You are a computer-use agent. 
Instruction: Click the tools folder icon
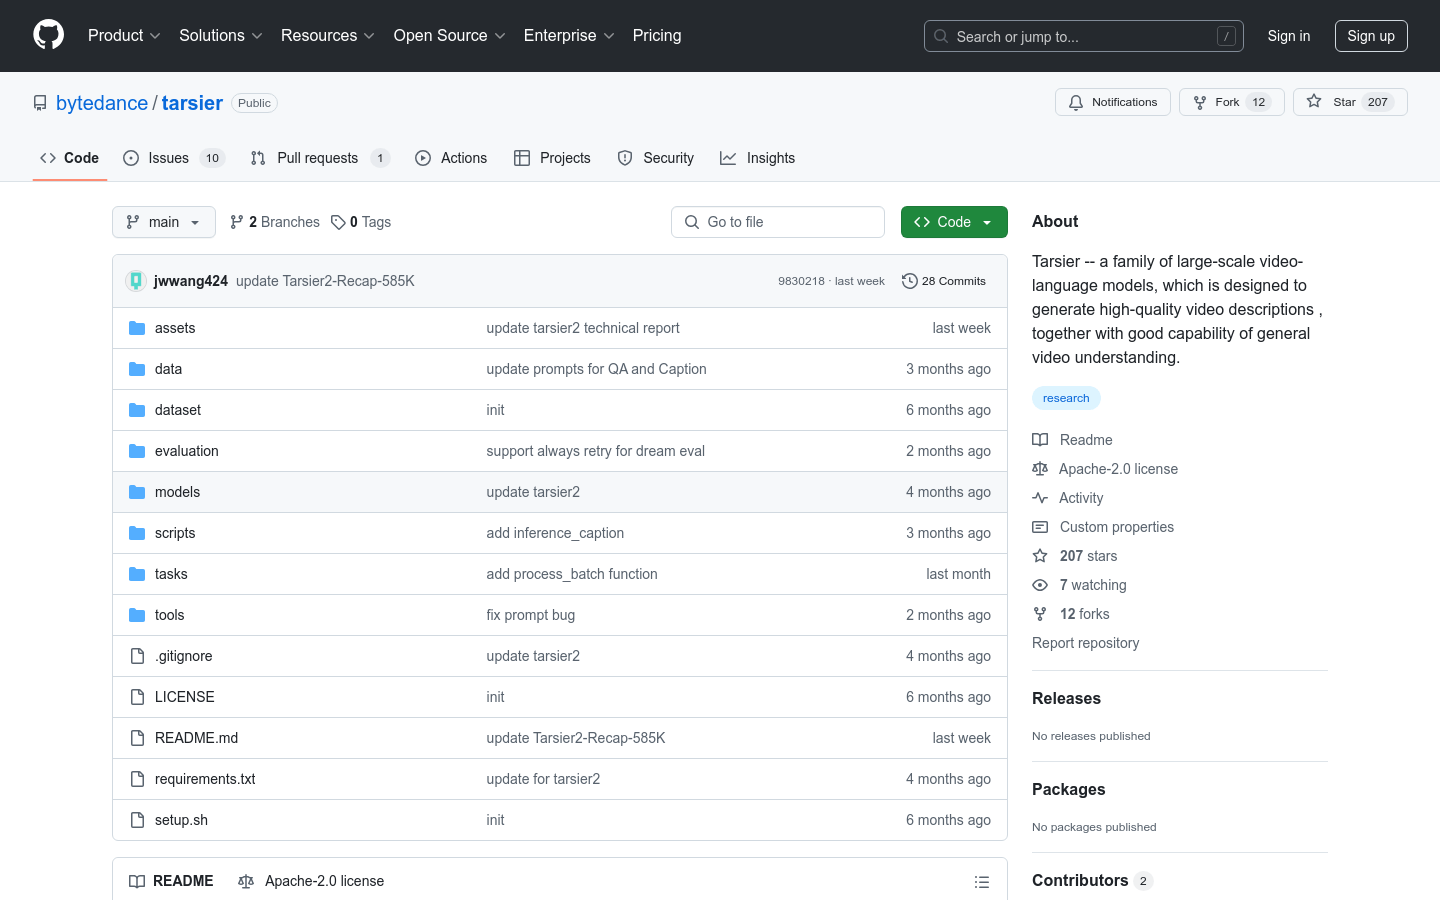pyautogui.click(x=137, y=615)
